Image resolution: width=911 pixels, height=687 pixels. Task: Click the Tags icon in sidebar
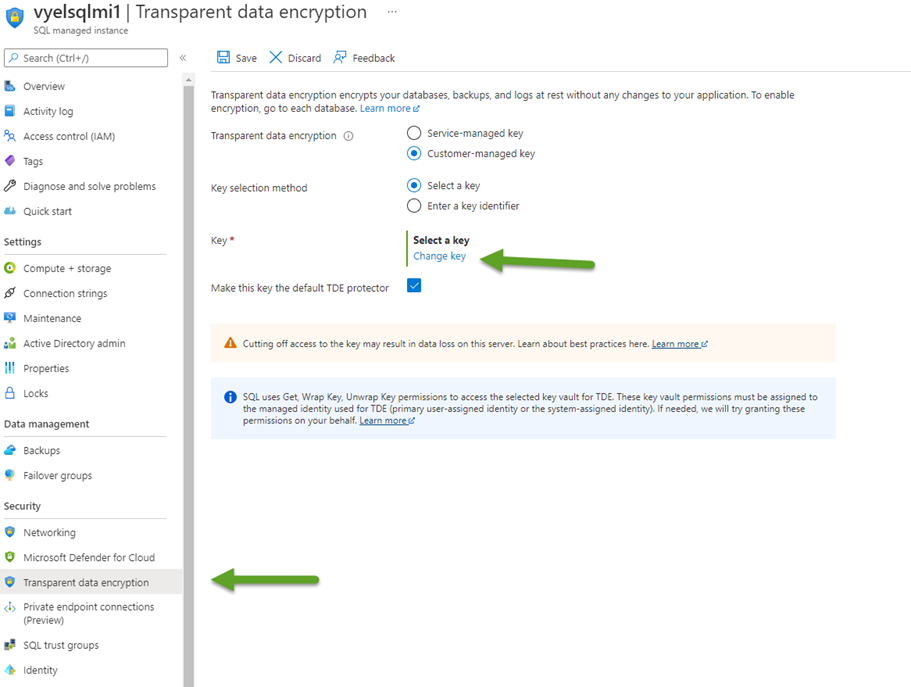[11, 161]
